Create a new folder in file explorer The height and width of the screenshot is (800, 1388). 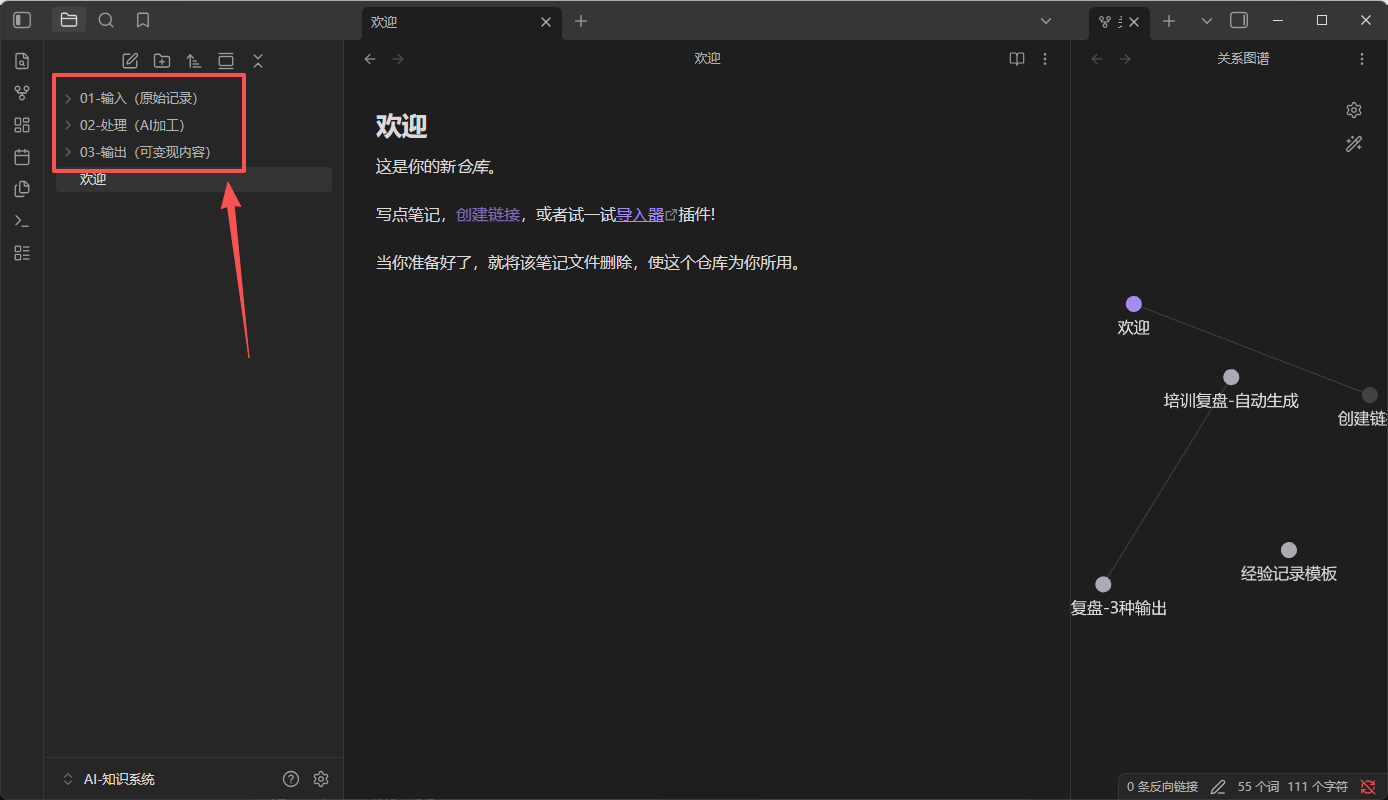pyautogui.click(x=162, y=61)
